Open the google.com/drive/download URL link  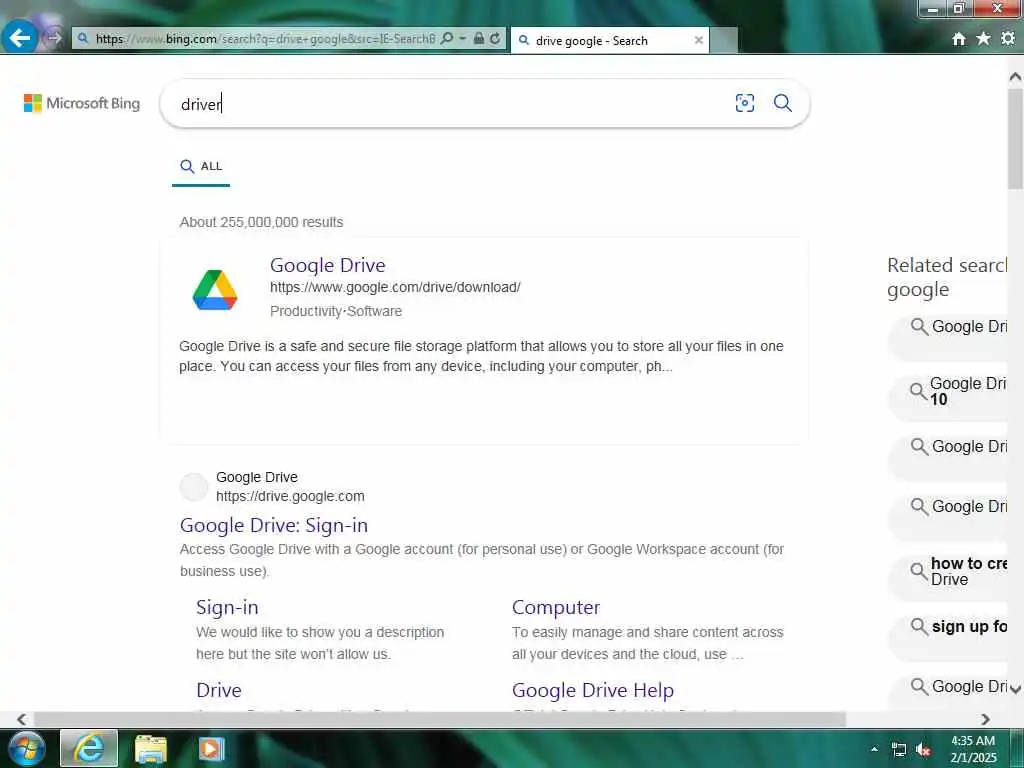[395, 287]
